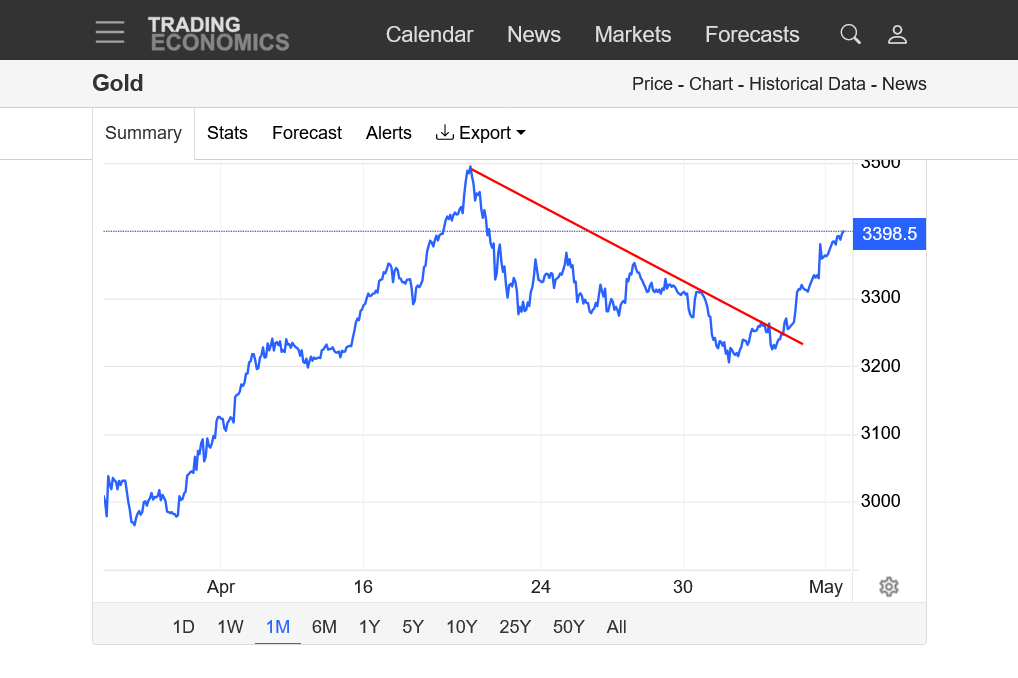
Task: Open the Markets menu item
Action: pyautogui.click(x=633, y=35)
